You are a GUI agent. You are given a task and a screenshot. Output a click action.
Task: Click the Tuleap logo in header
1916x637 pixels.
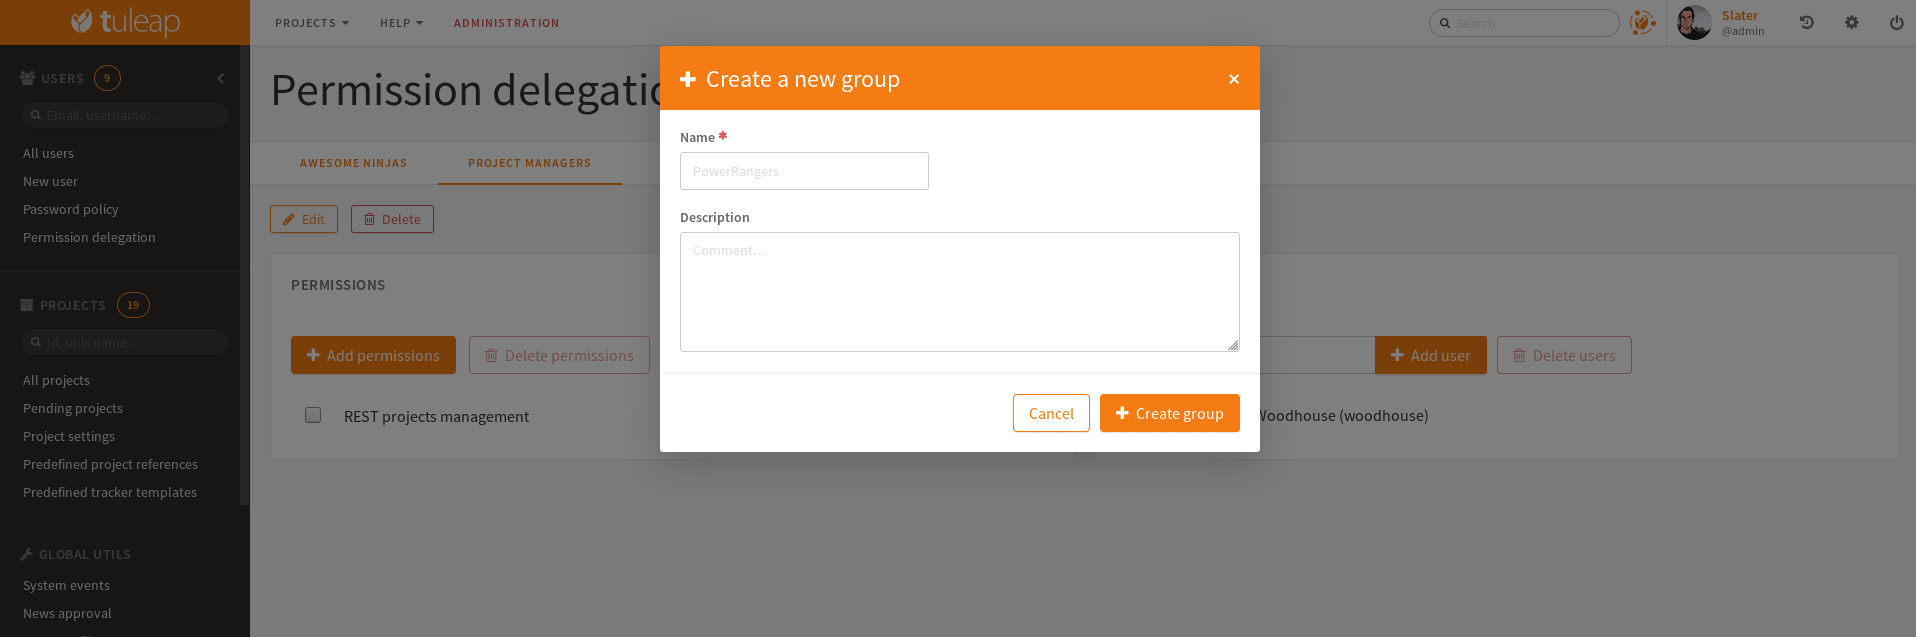coord(125,22)
